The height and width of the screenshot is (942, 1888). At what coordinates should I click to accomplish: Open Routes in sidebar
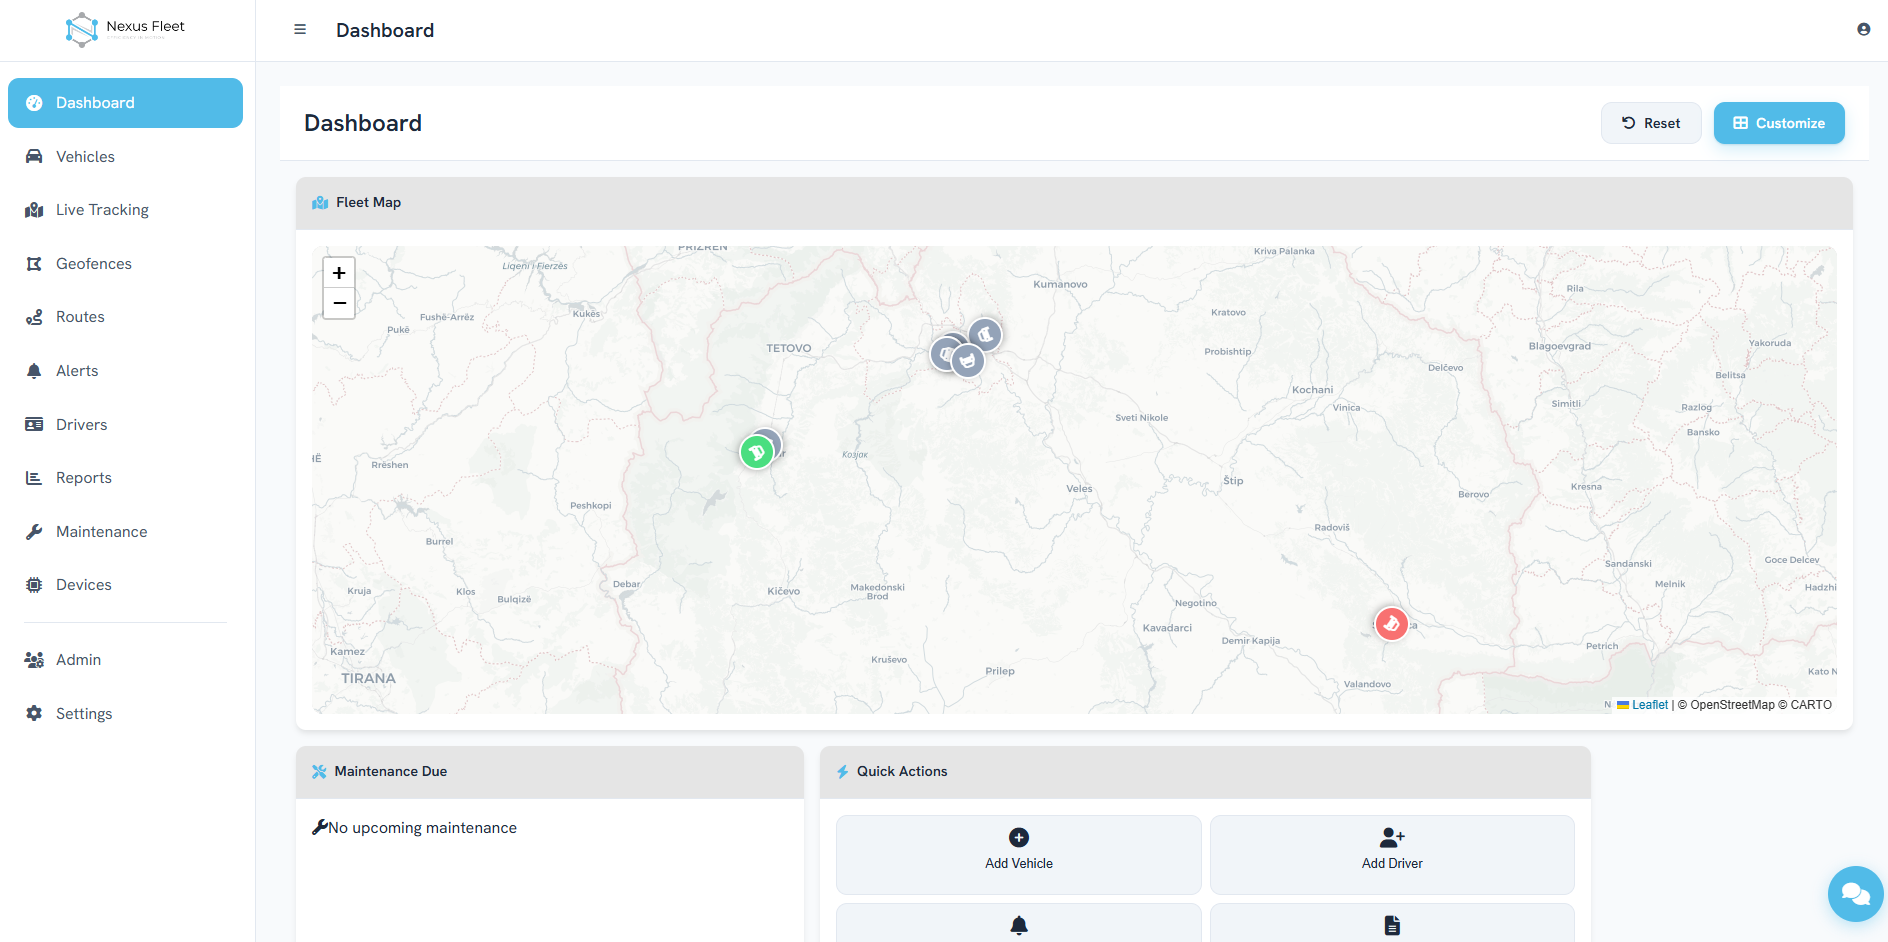coord(125,317)
